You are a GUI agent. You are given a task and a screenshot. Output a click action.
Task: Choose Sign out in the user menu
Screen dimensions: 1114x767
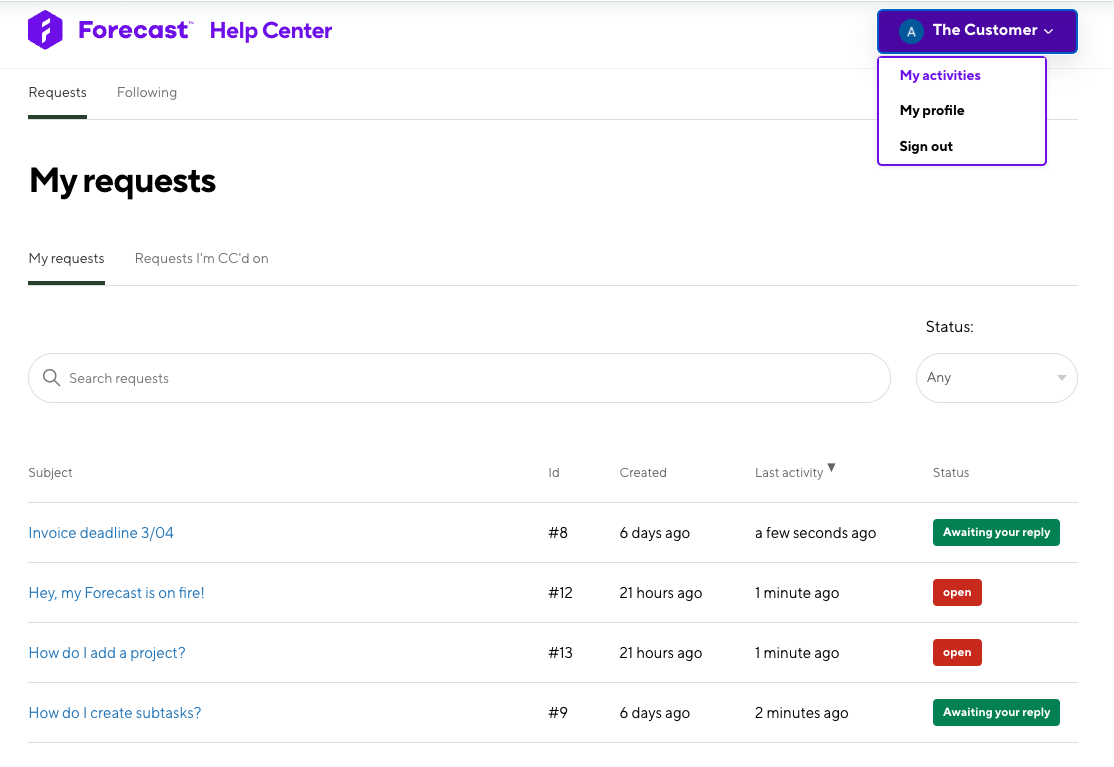click(926, 146)
